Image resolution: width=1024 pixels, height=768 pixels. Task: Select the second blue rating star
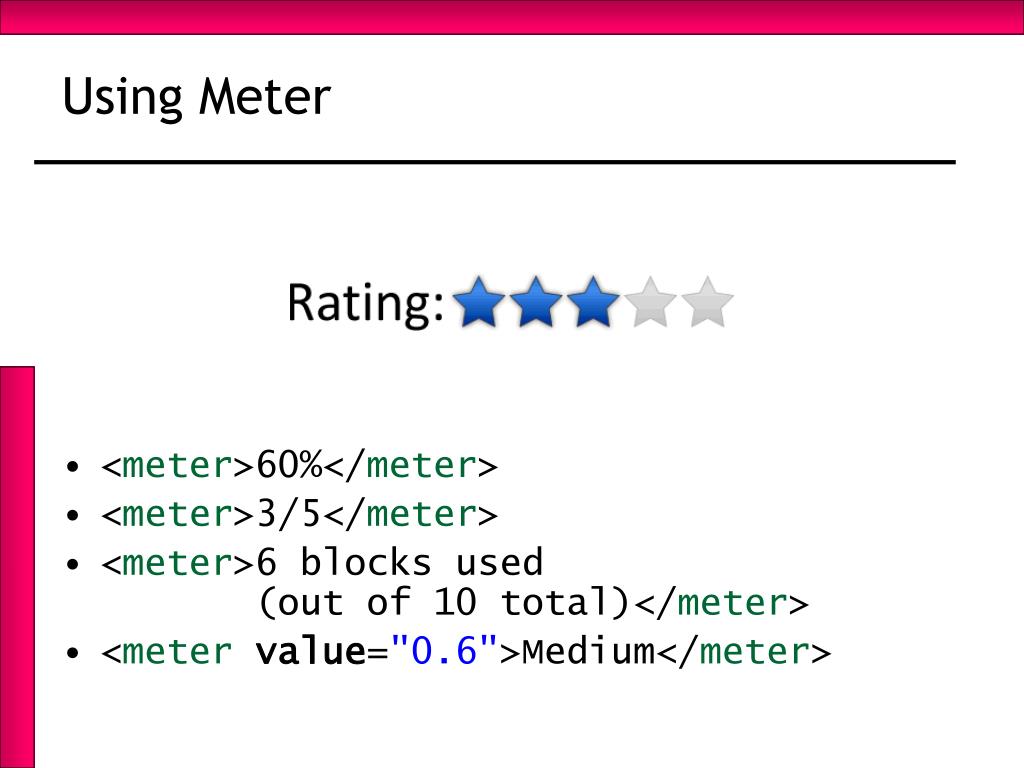pyautogui.click(x=536, y=302)
